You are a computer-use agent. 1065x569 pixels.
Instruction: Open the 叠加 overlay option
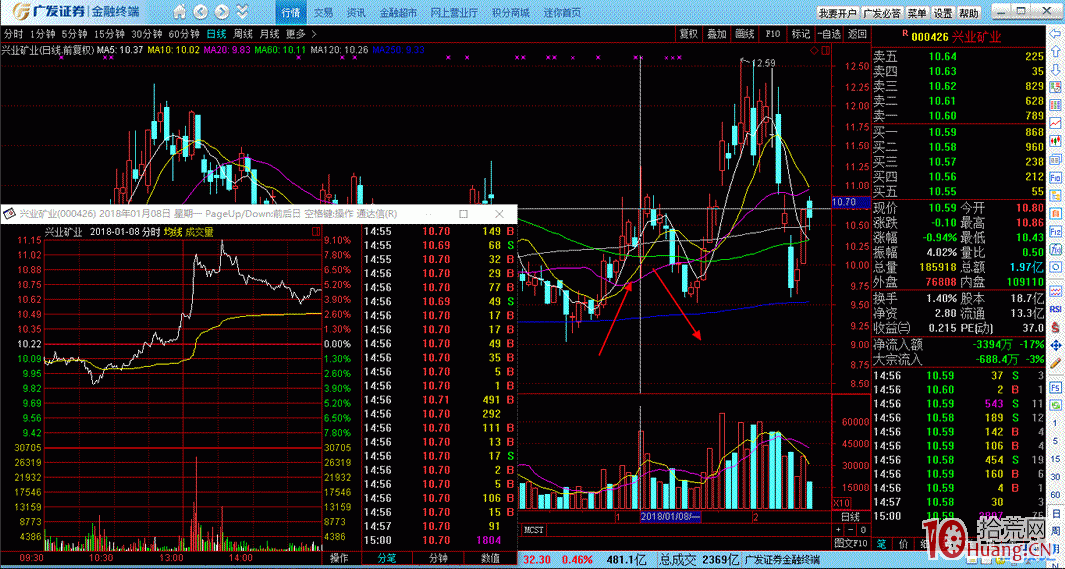pos(717,34)
